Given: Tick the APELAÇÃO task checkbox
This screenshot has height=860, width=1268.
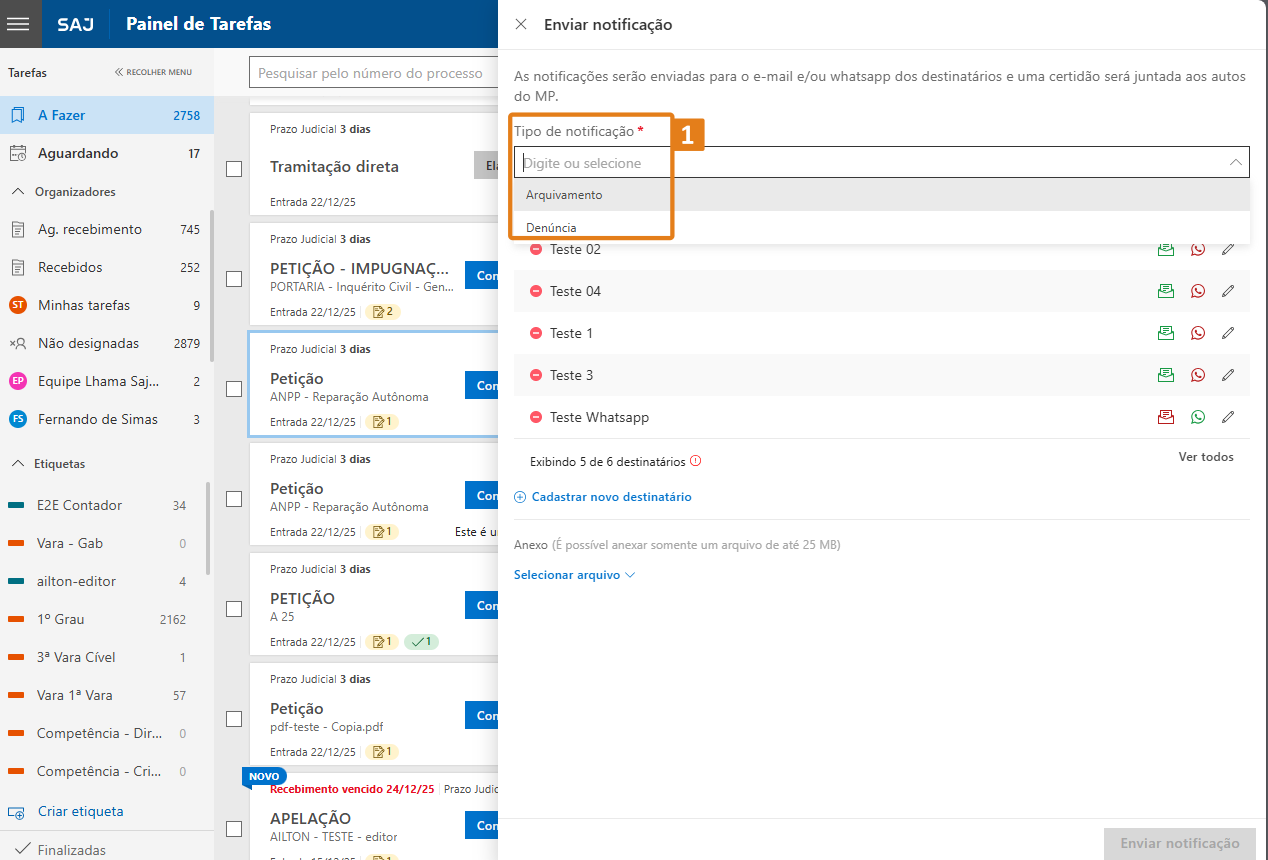Looking at the screenshot, I should pos(234,828).
